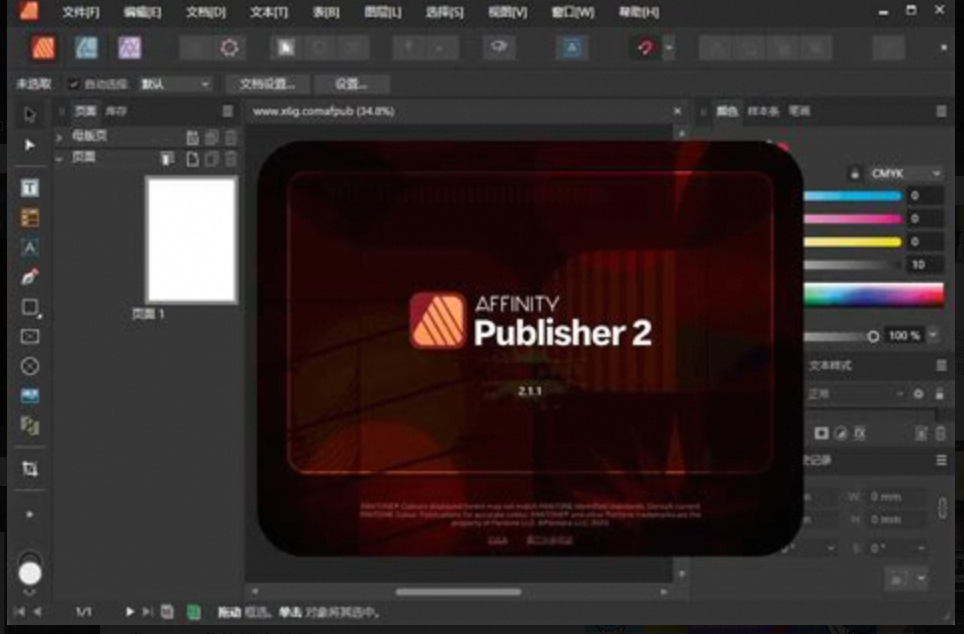
Task: Click the 设置... button
Action: pos(351,84)
